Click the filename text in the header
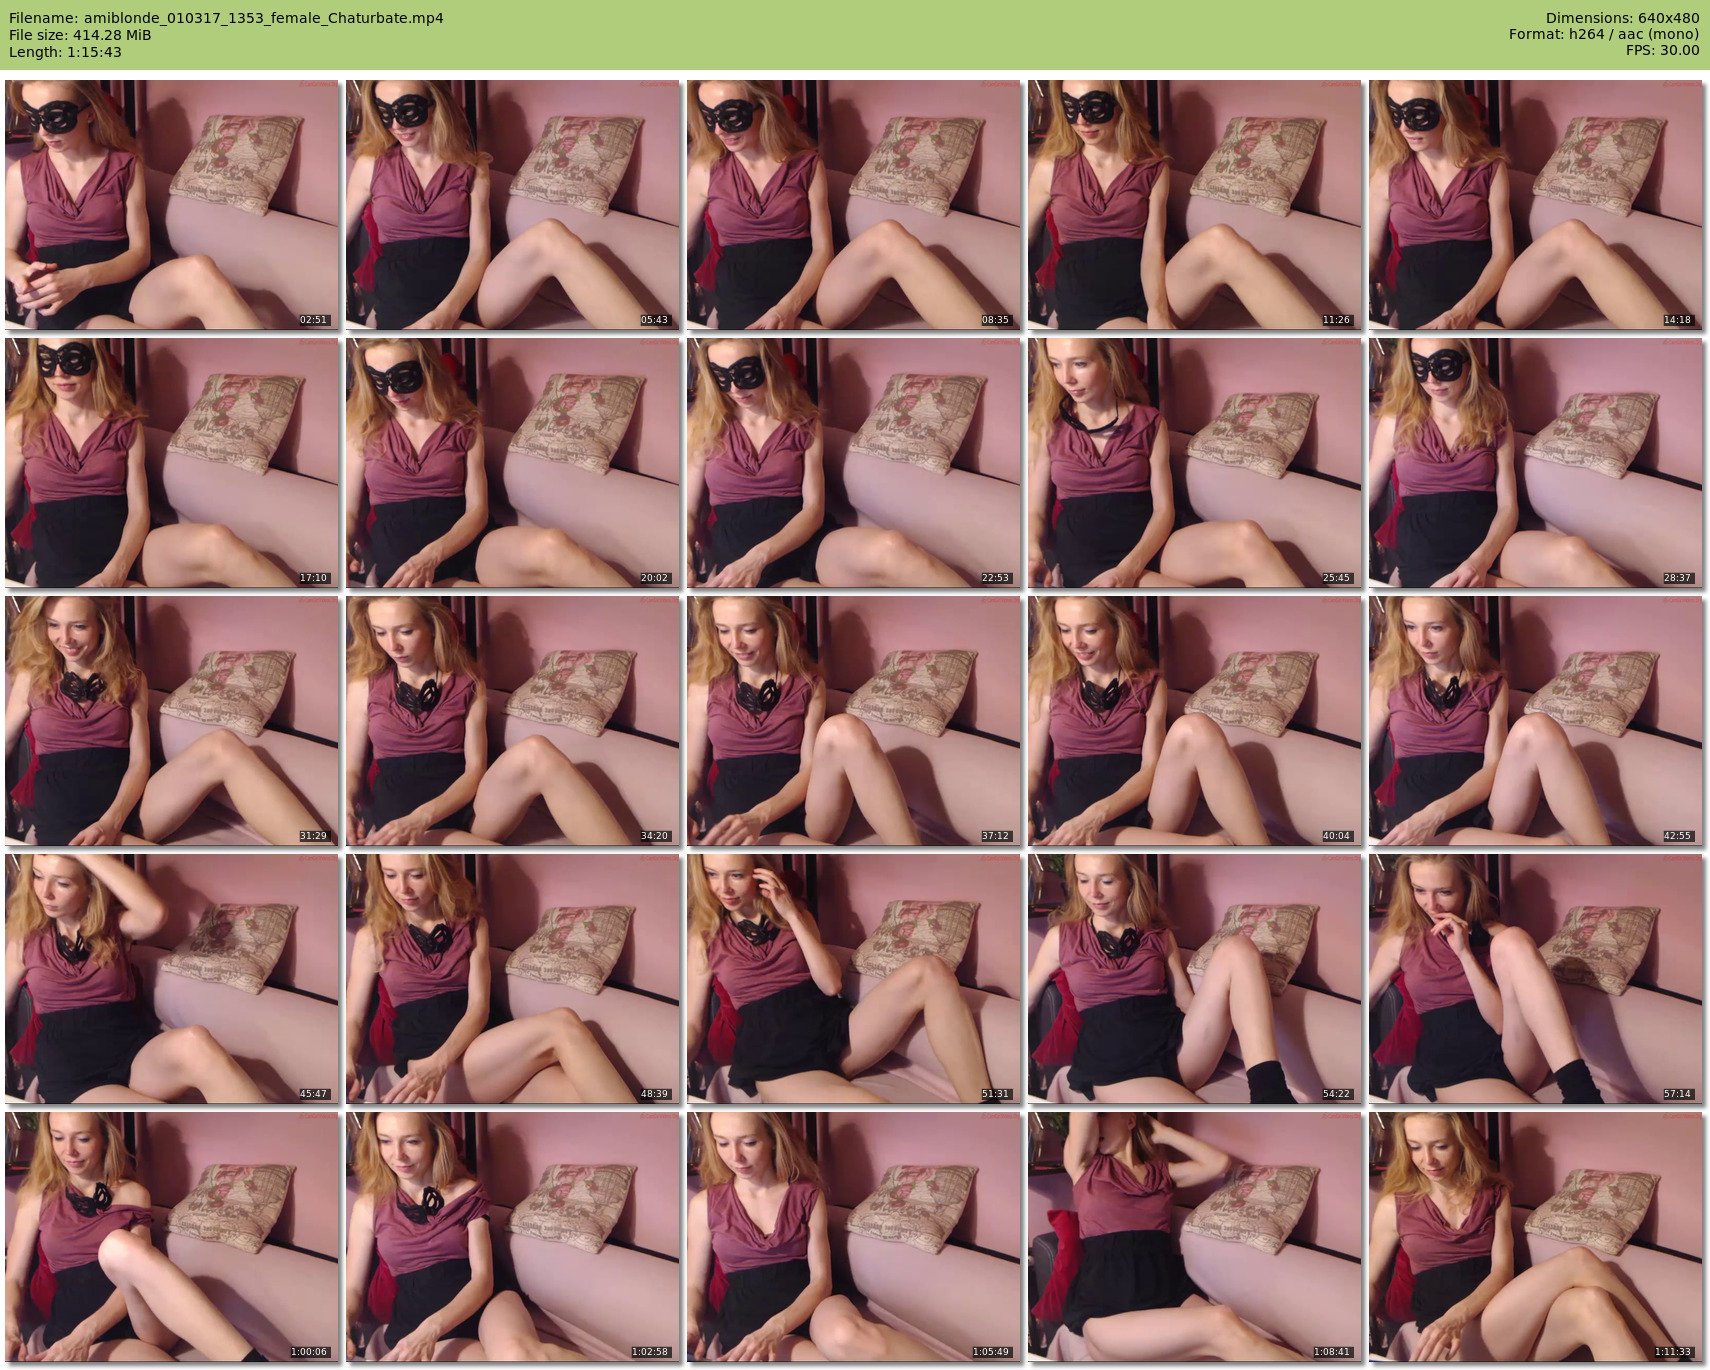 click(x=226, y=18)
